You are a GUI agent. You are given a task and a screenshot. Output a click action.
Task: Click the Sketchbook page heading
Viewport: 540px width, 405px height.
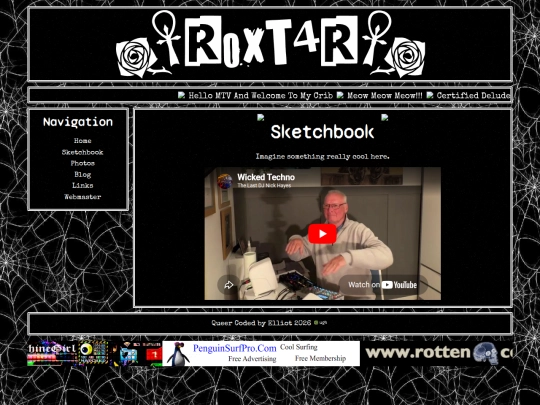click(322, 132)
